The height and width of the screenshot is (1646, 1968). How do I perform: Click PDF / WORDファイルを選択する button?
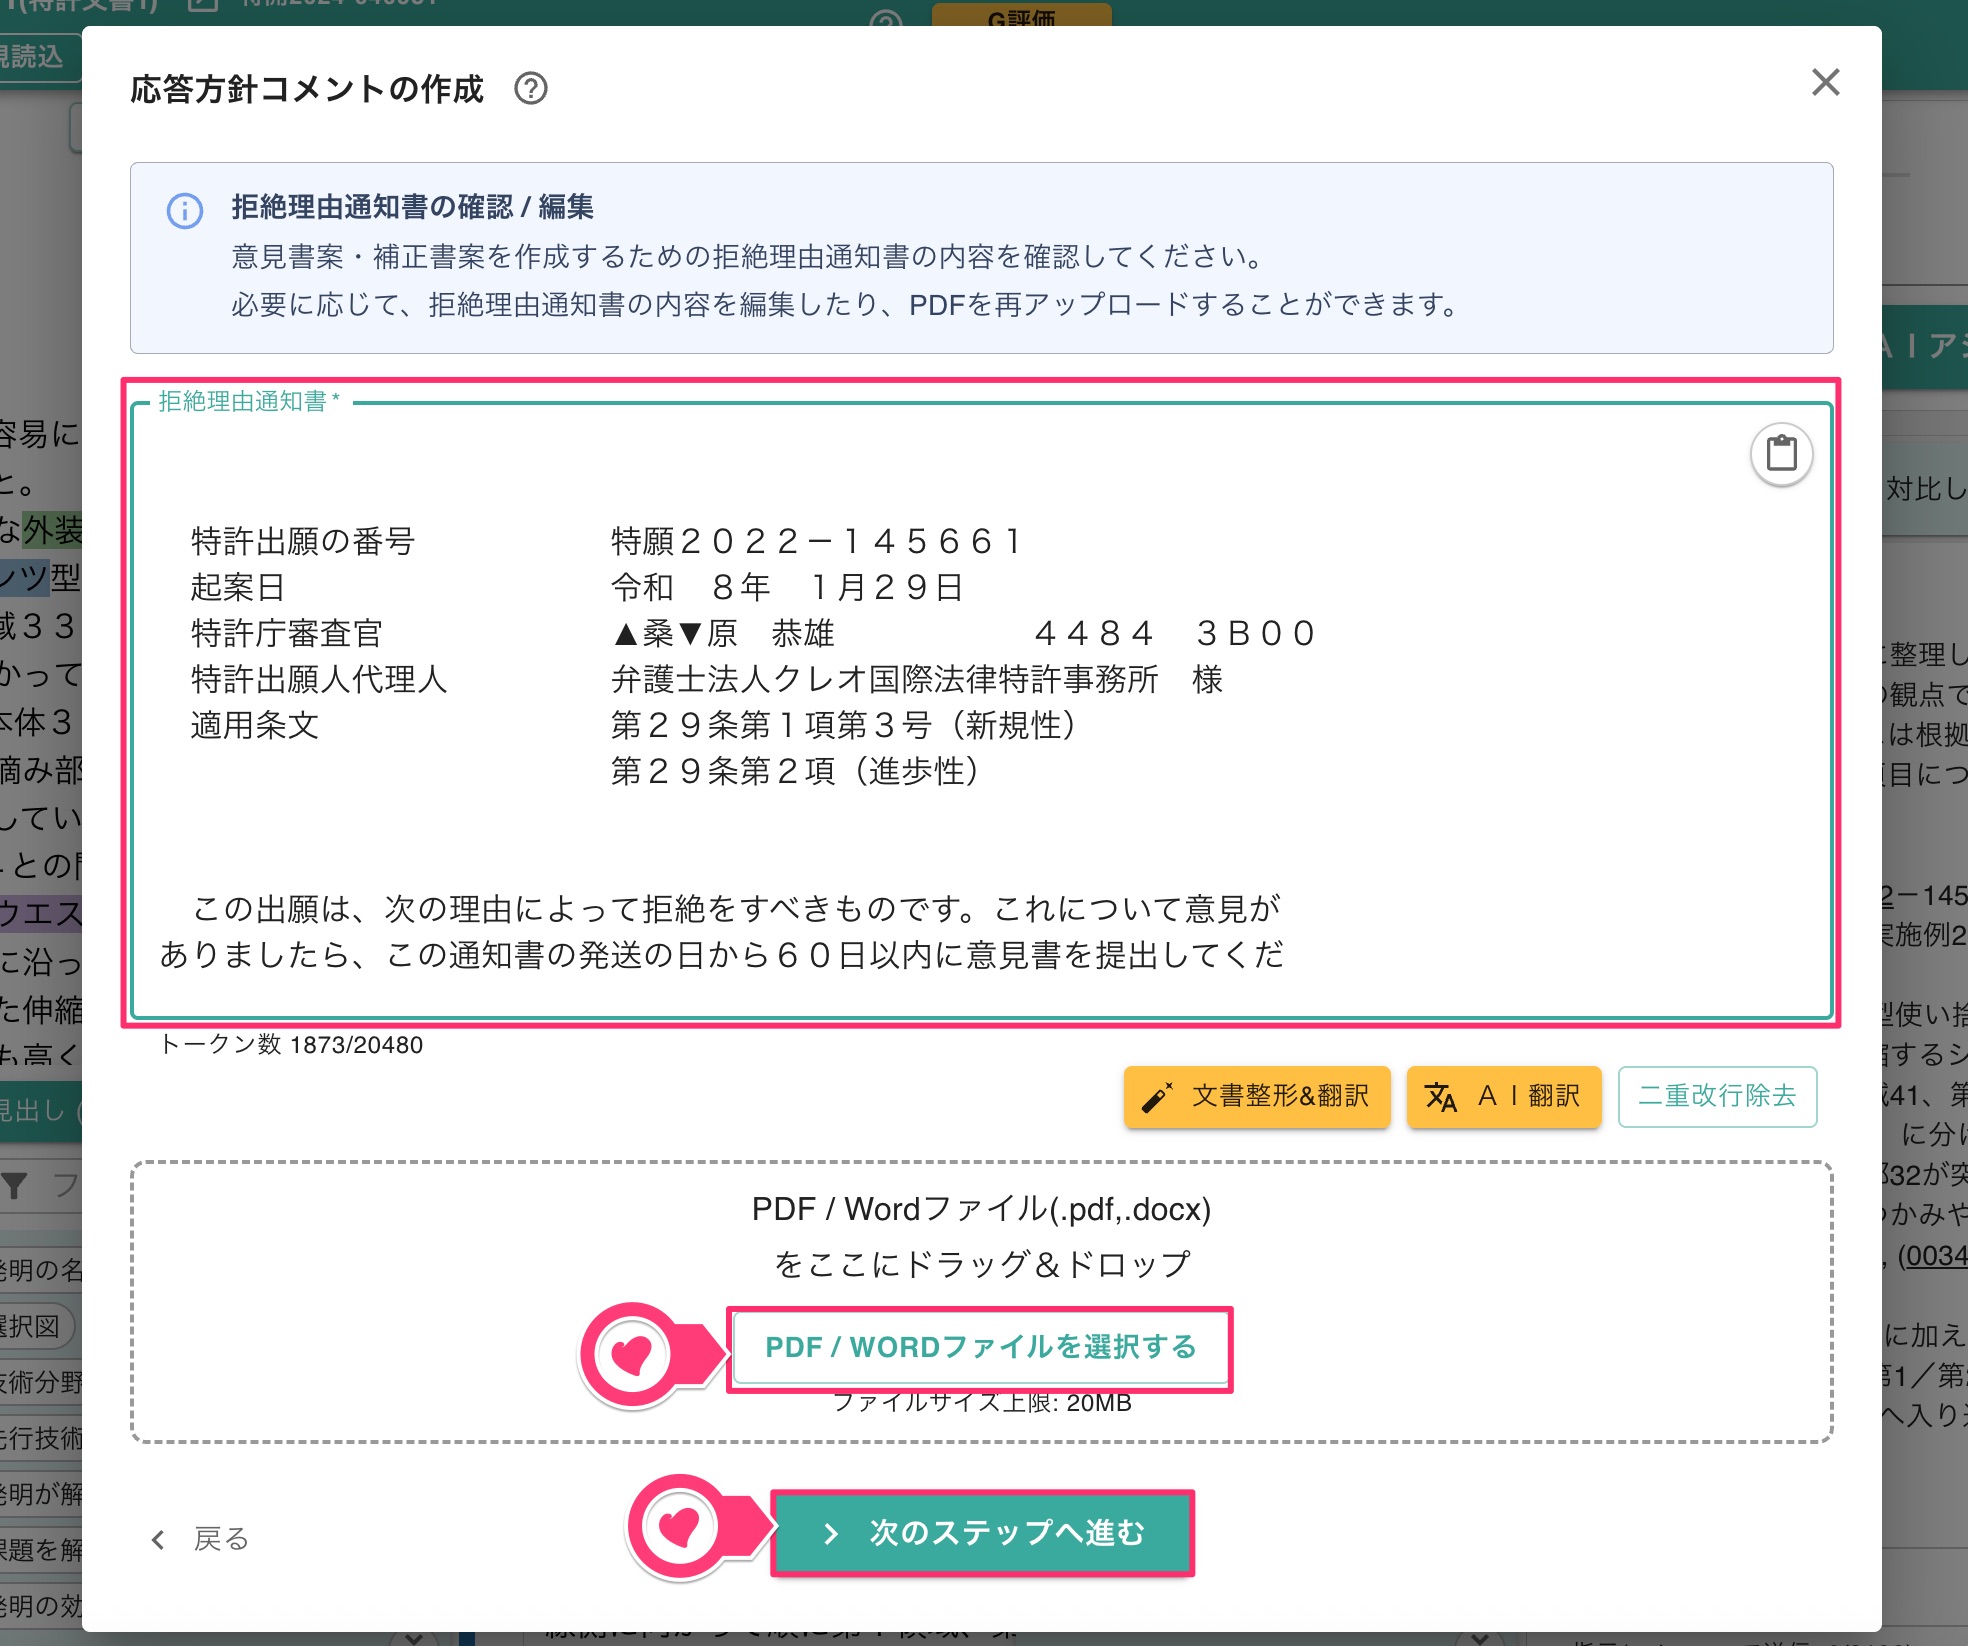(981, 1347)
